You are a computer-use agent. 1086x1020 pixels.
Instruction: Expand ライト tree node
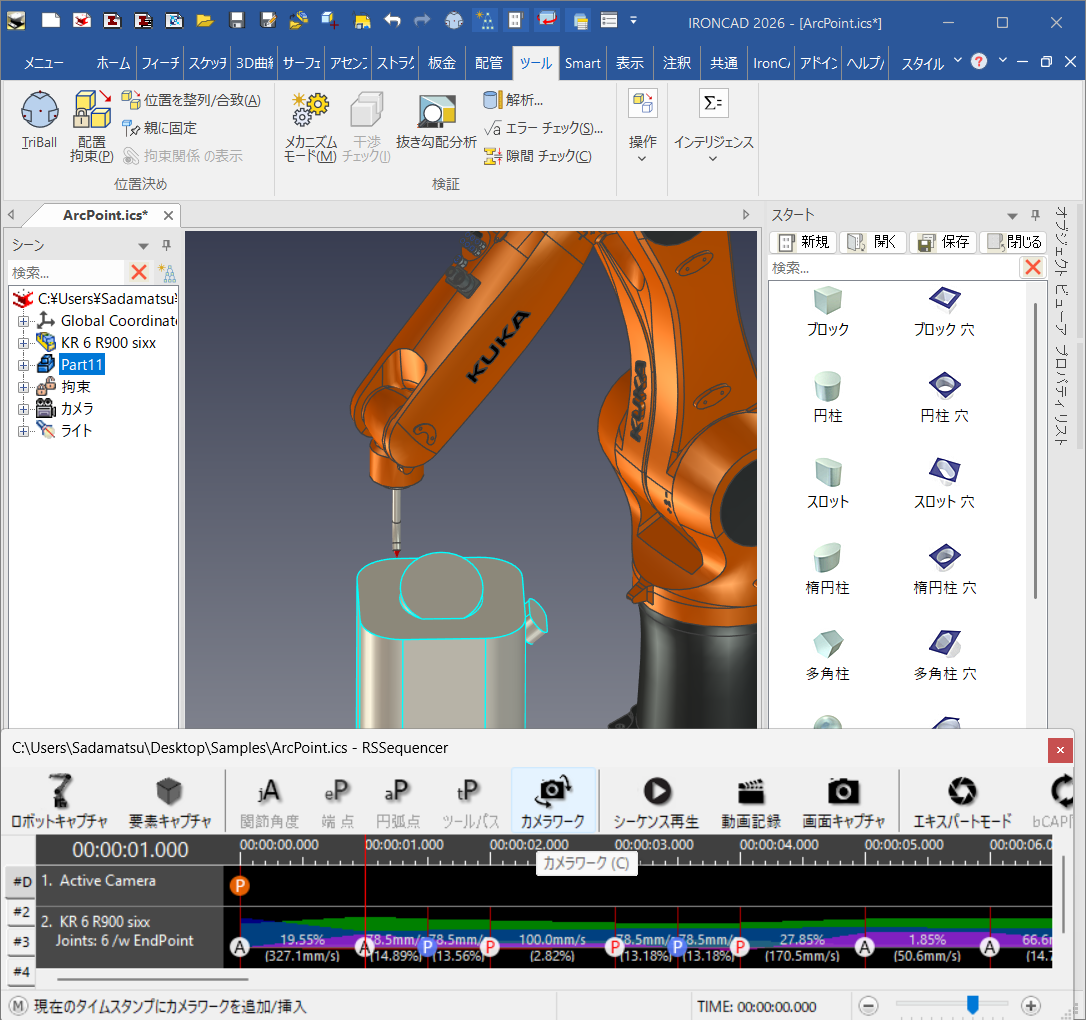coord(24,431)
